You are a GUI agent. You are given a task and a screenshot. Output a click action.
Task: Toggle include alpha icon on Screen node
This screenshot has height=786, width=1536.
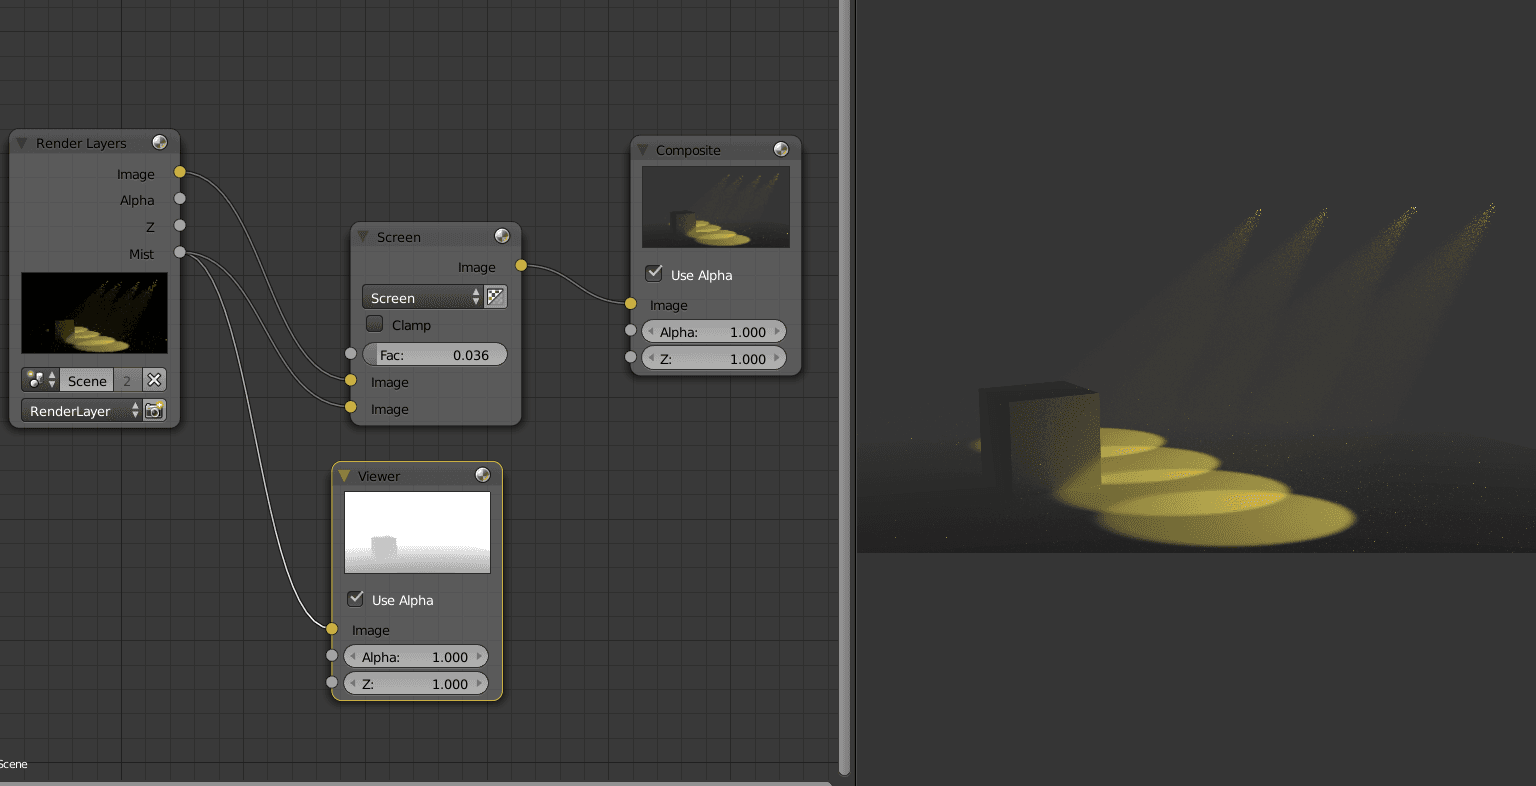tap(496, 297)
